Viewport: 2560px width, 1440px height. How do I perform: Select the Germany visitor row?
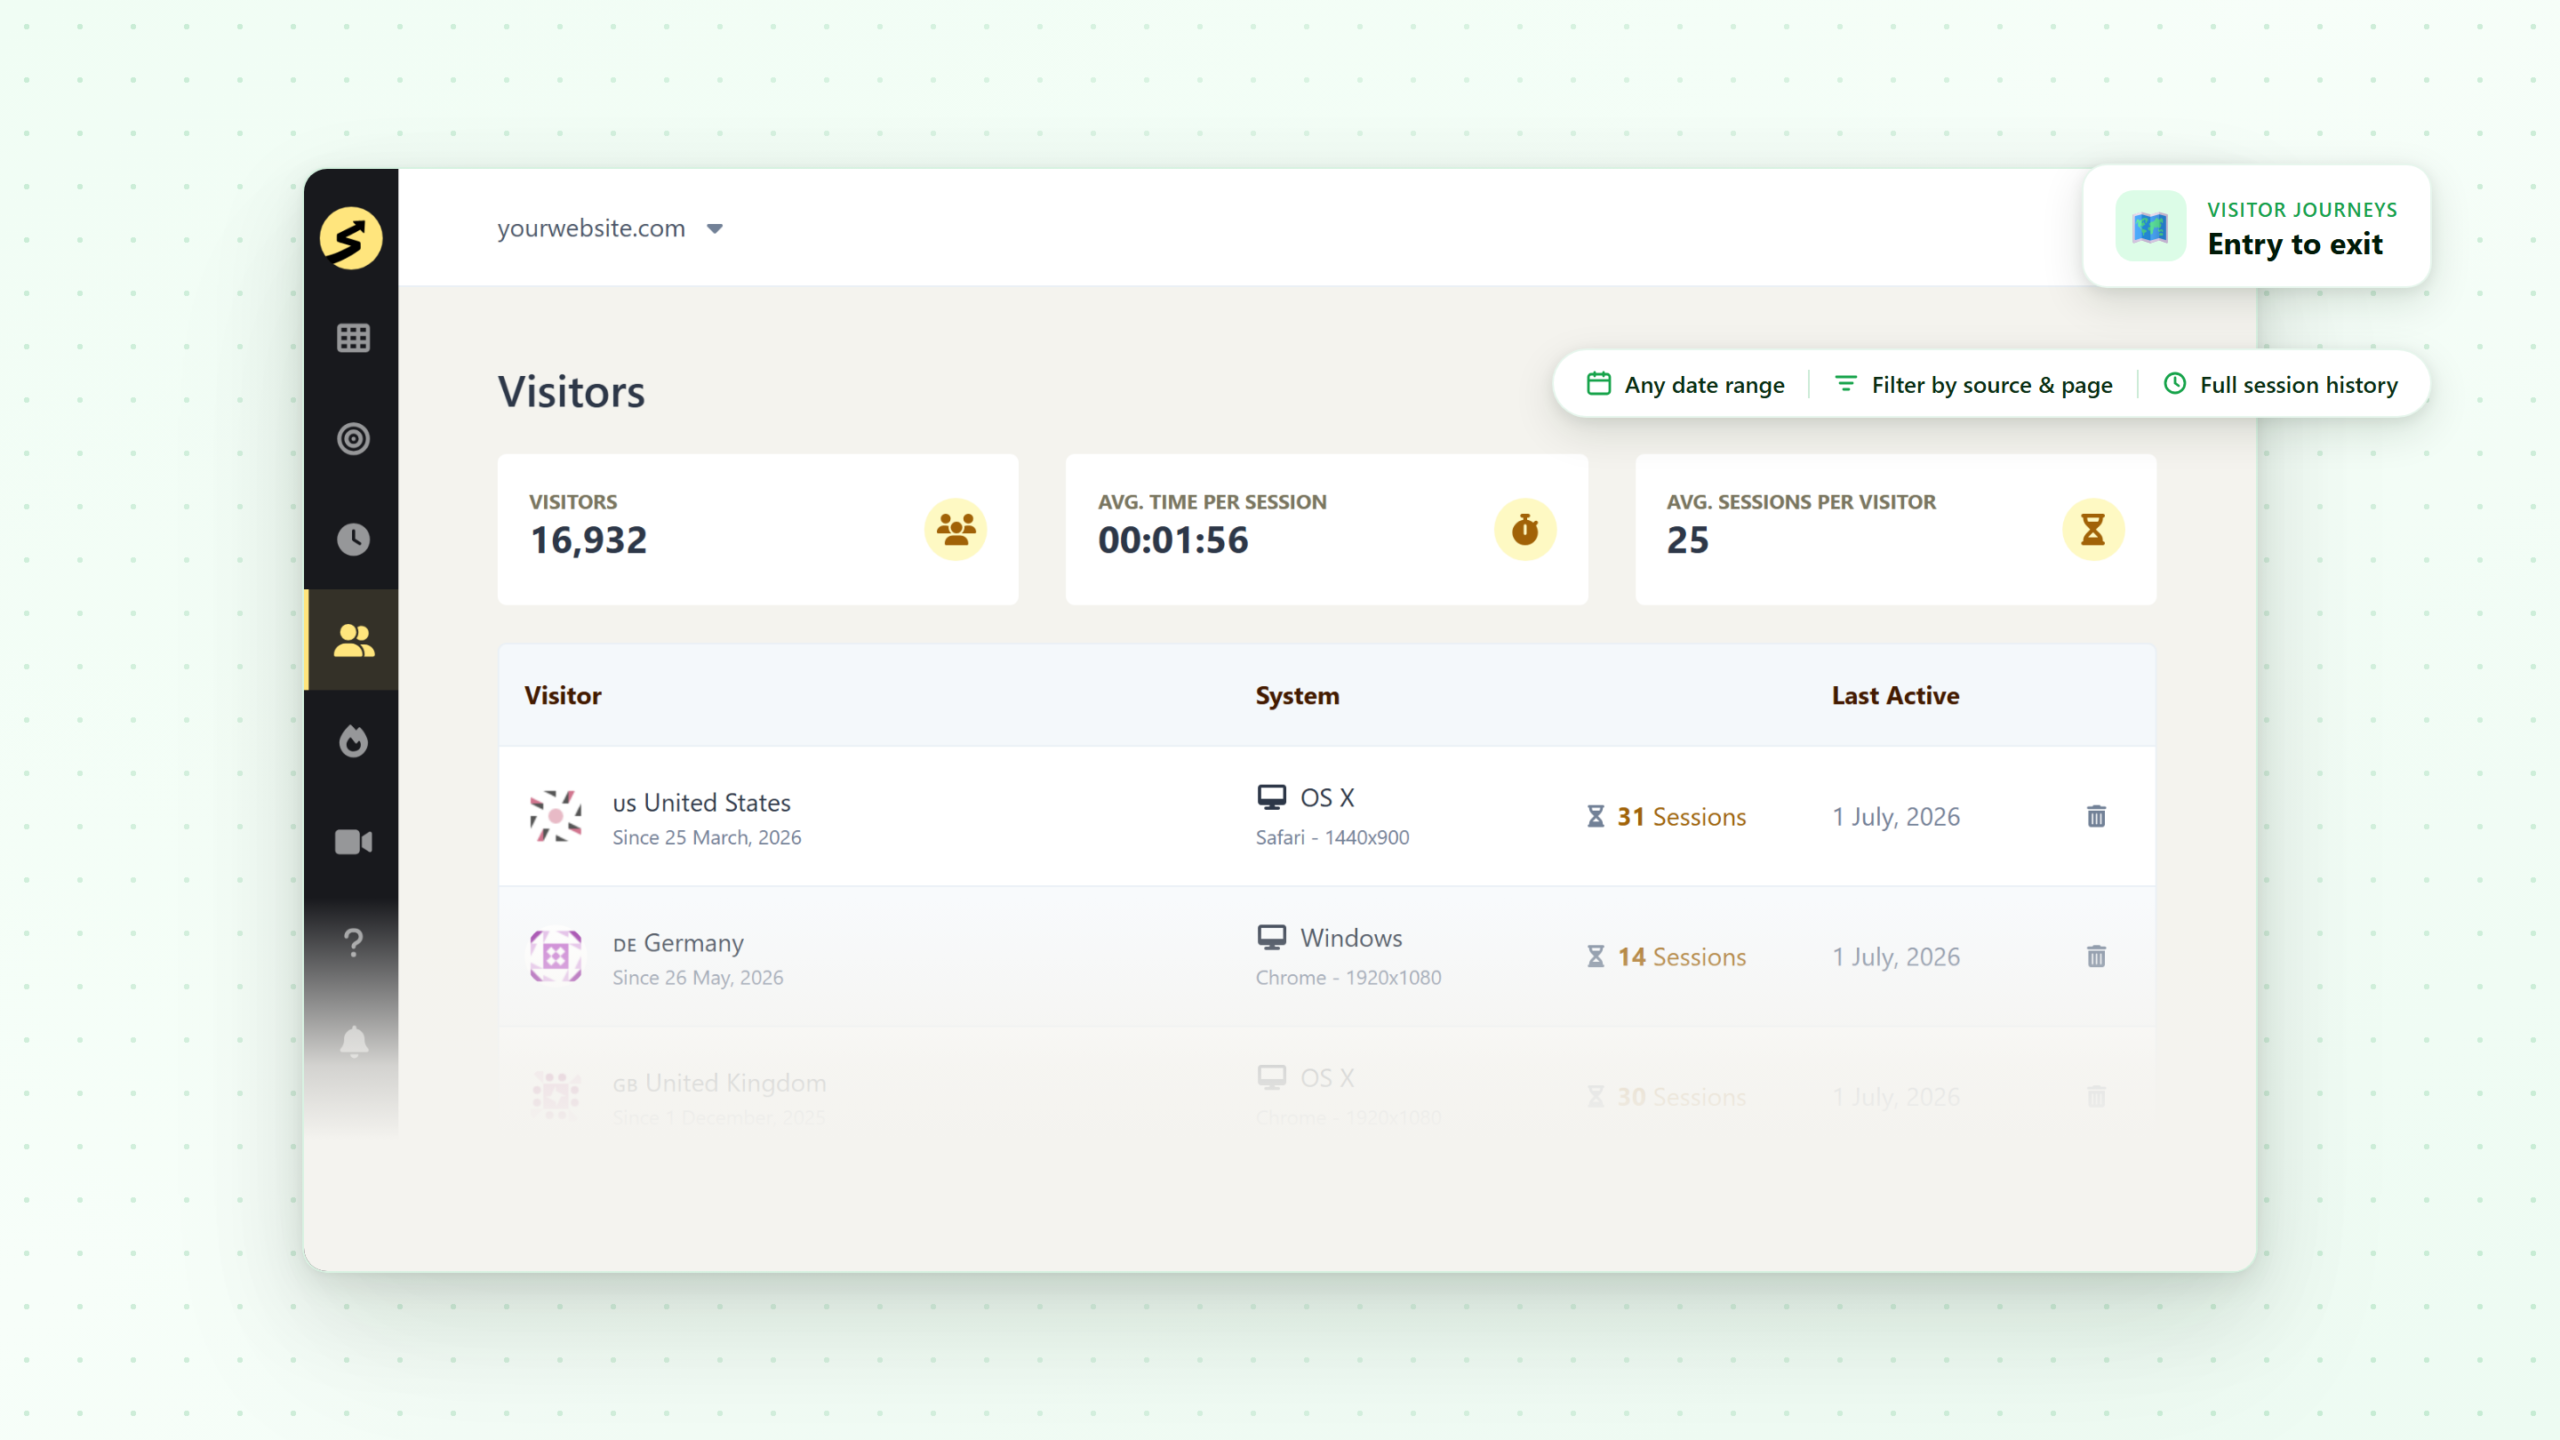point(1327,956)
